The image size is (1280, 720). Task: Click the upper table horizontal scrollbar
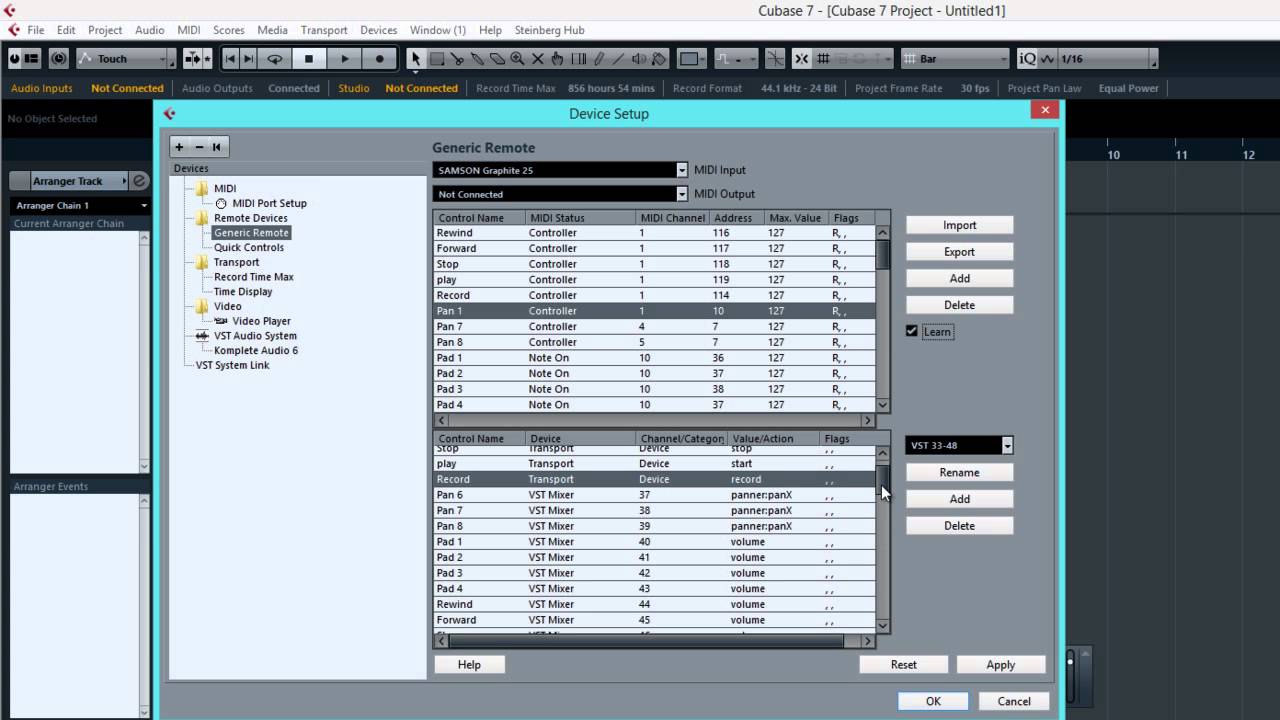(654, 421)
